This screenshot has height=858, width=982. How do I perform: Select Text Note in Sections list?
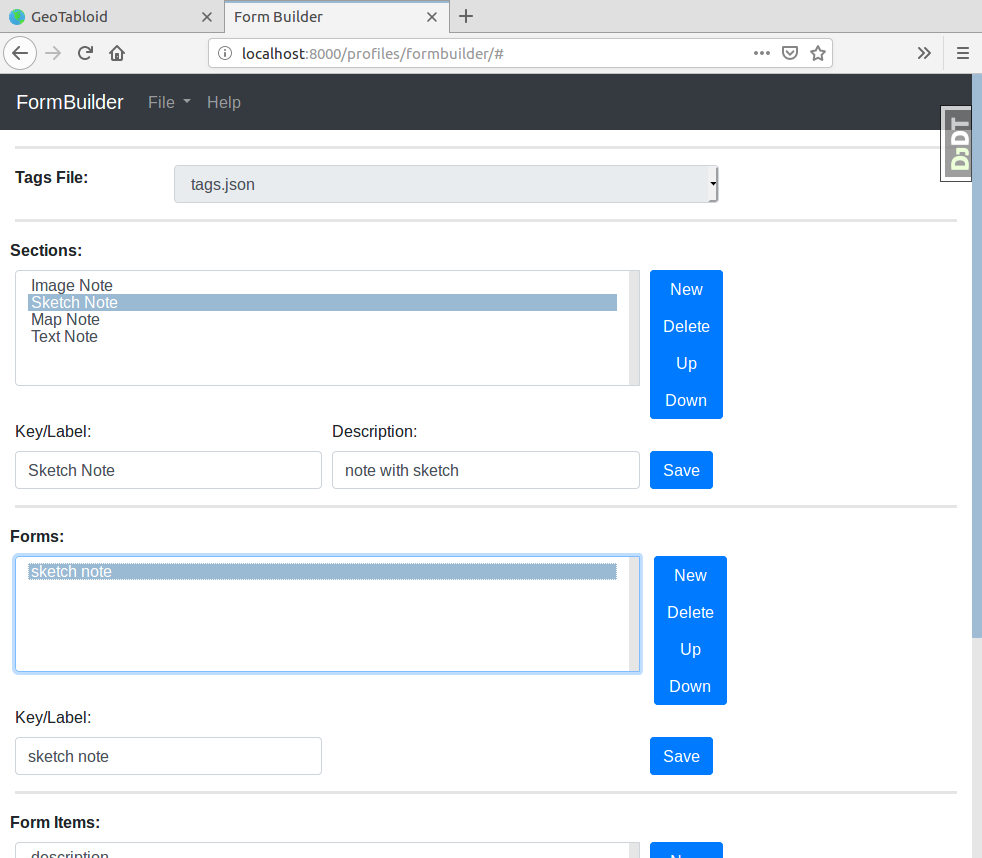coord(323,336)
